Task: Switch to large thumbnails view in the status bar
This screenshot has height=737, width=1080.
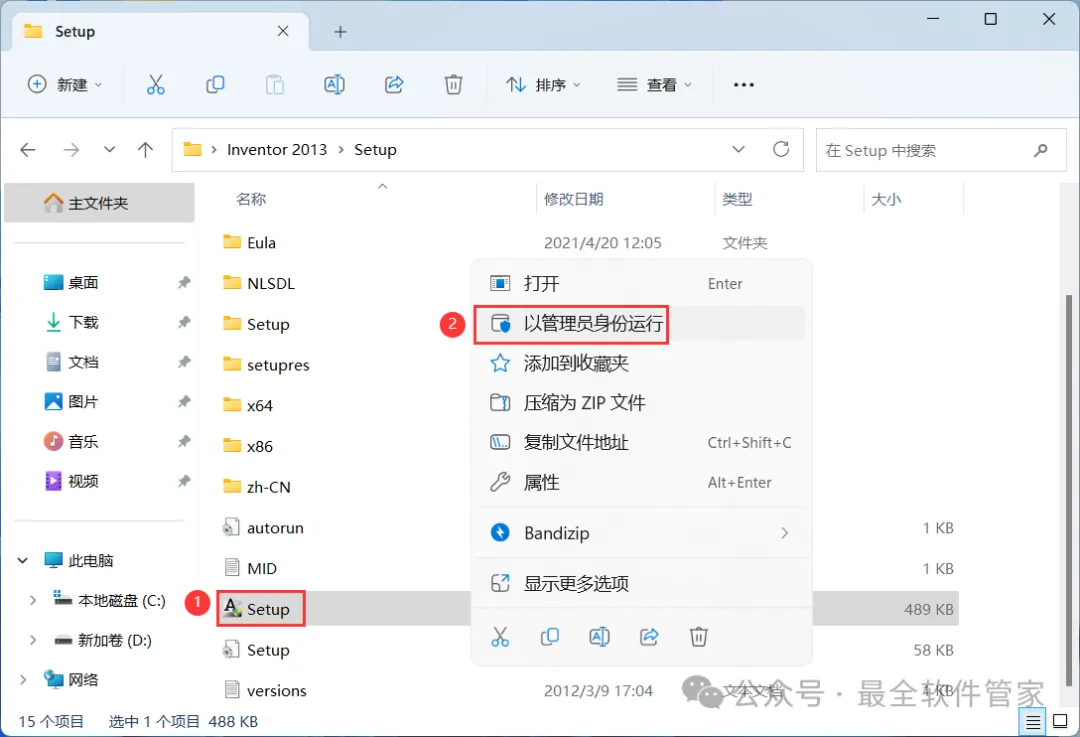Action: (x=1060, y=722)
